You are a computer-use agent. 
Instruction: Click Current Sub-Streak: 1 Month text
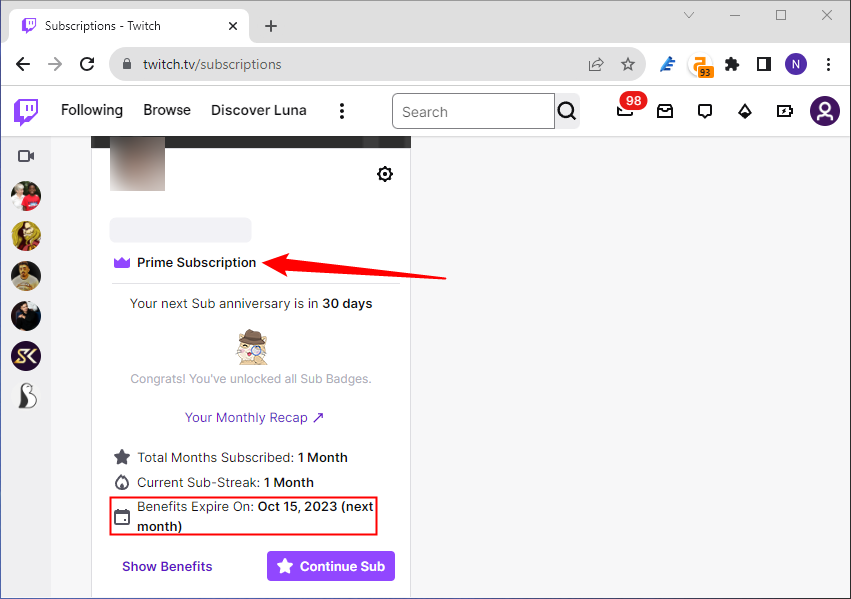coord(225,482)
